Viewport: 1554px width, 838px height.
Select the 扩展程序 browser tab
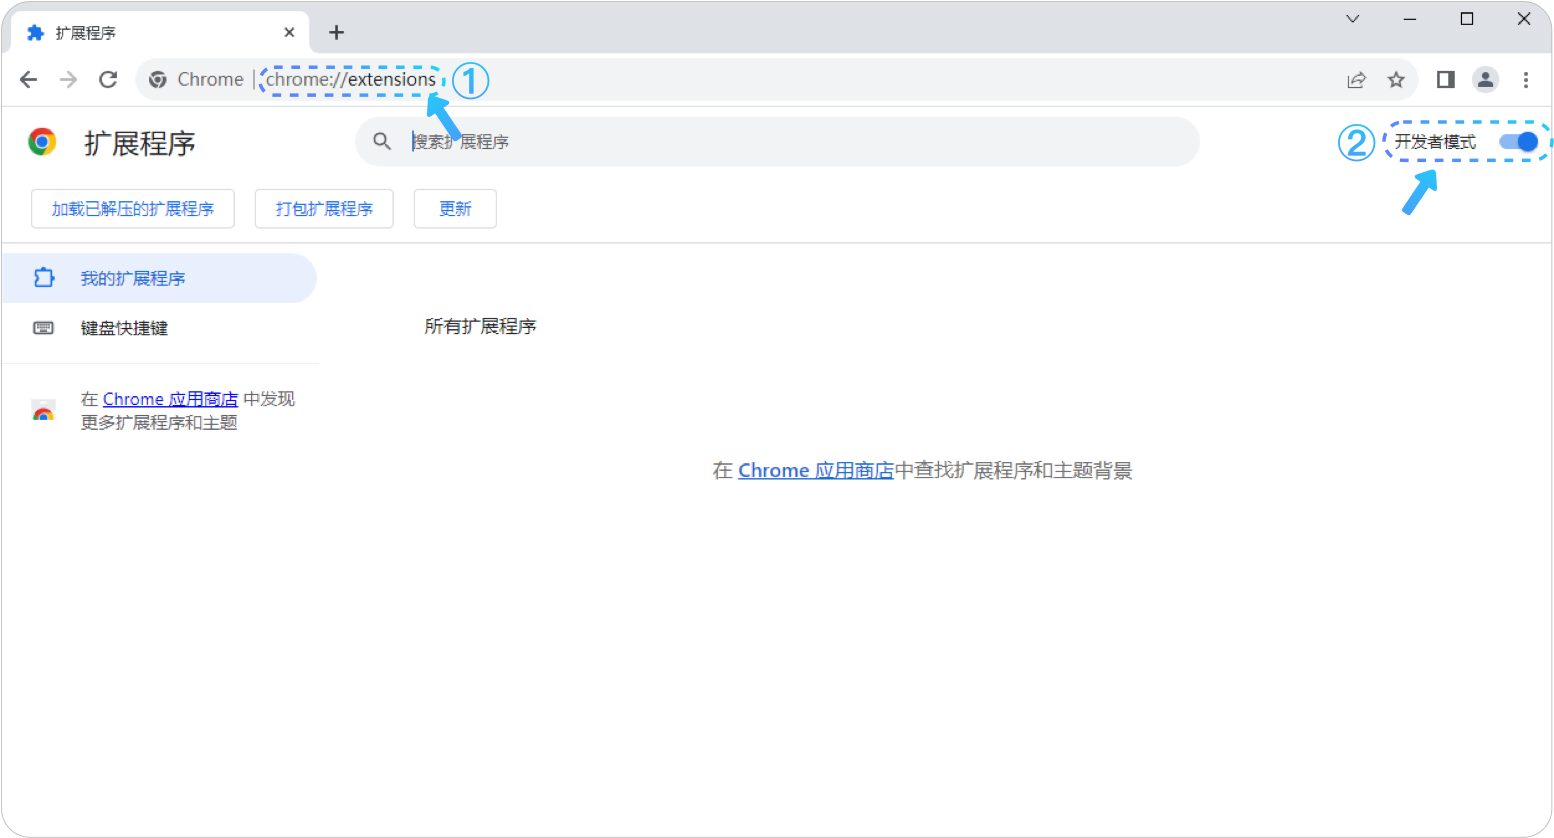point(160,32)
